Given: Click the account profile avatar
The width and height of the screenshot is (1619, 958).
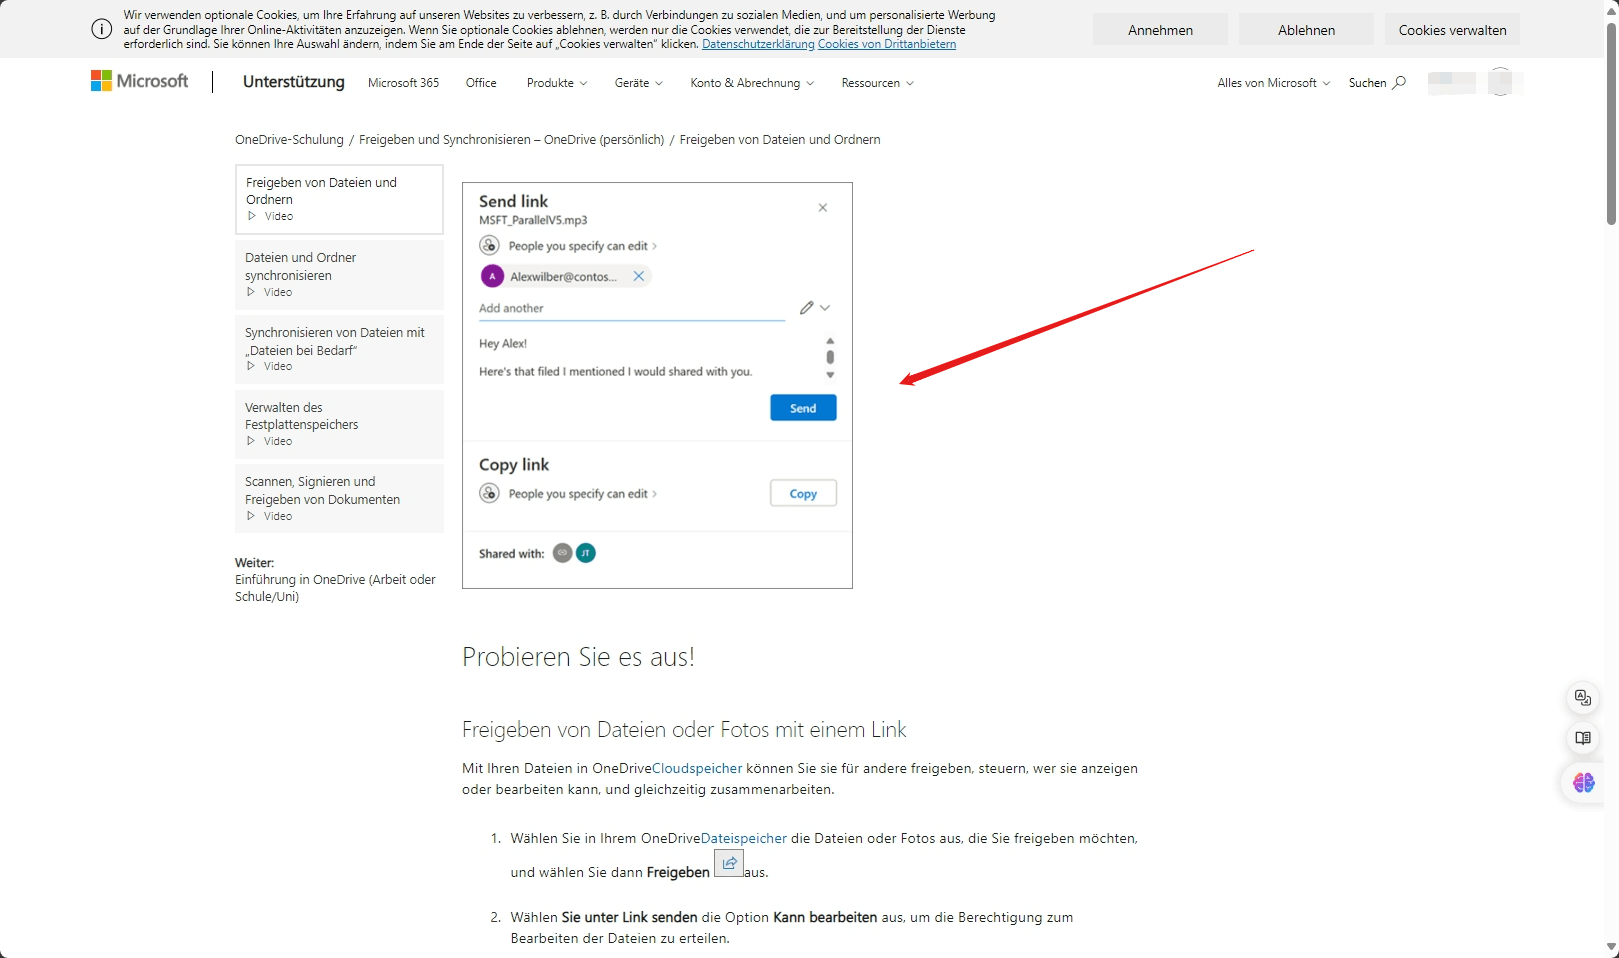Looking at the screenshot, I should (x=1500, y=82).
